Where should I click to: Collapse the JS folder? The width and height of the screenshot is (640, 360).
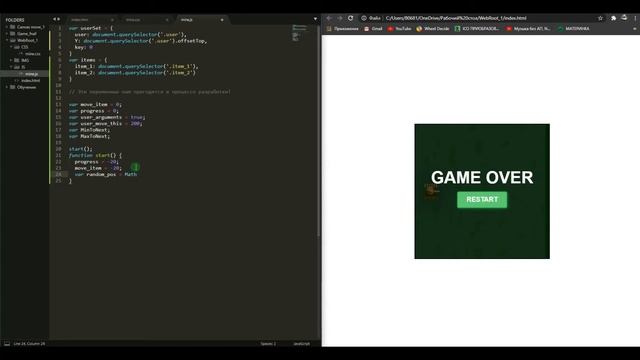point(11,67)
